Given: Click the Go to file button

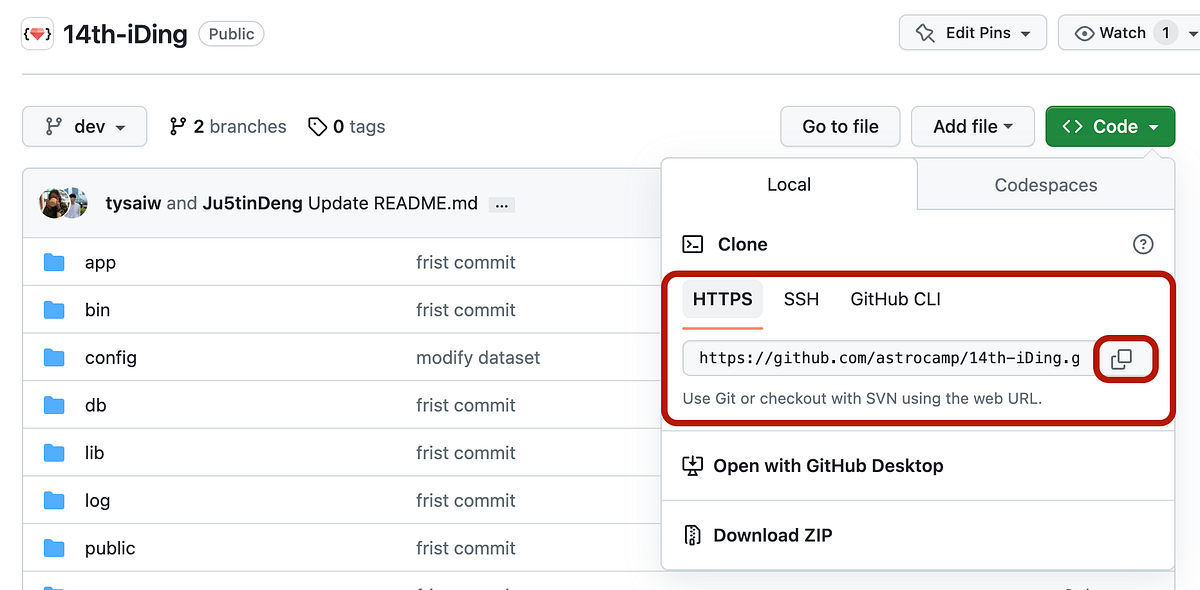Looking at the screenshot, I should (x=840, y=126).
